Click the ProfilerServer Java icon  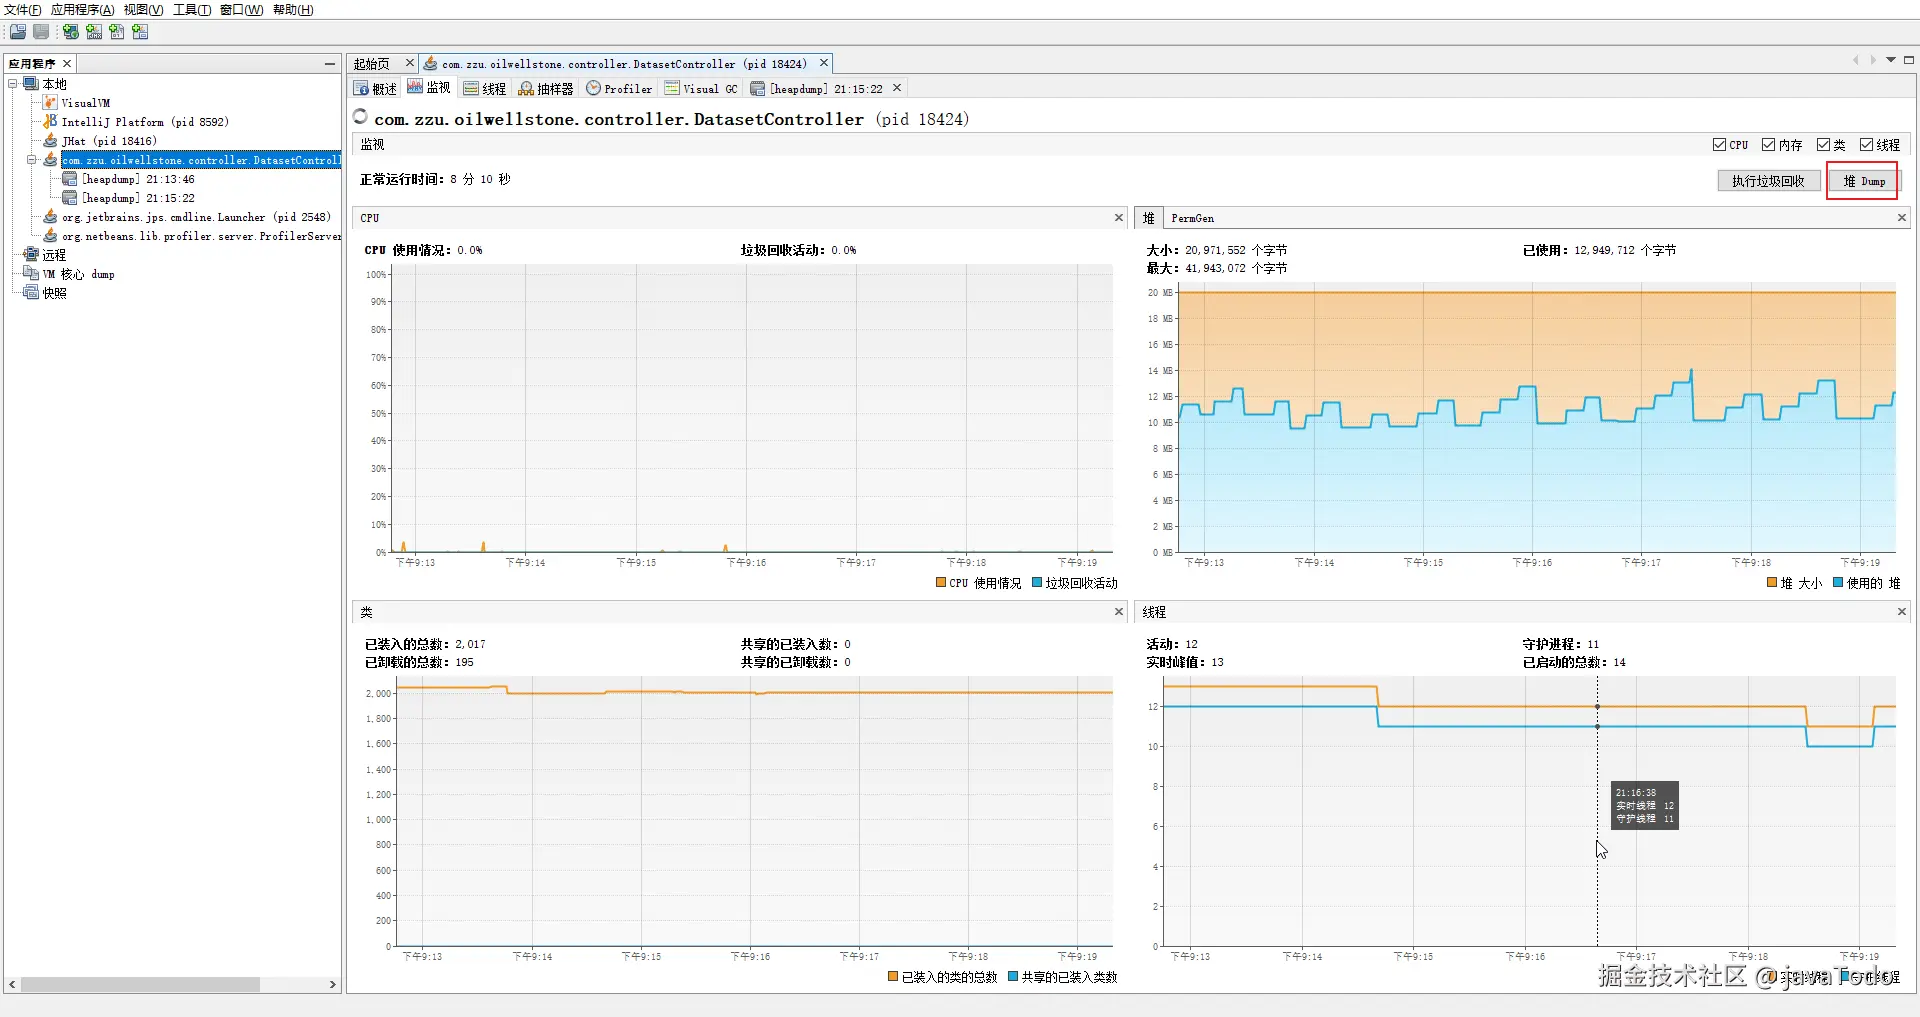coord(50,236)
